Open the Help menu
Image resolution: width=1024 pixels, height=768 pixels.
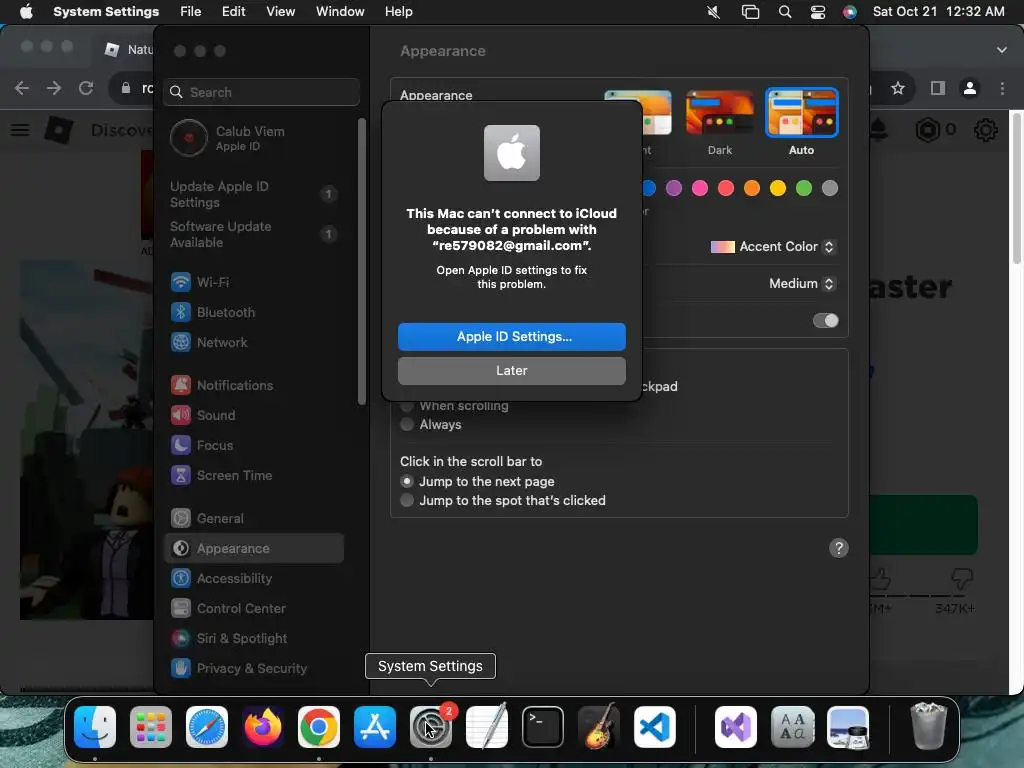pos(398,12)
